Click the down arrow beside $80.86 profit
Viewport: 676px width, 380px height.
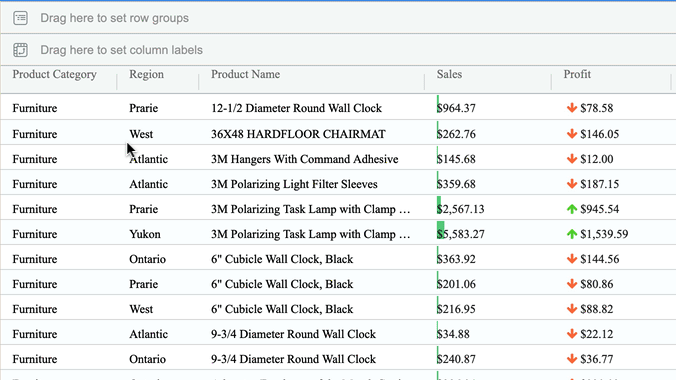click(572, 284)
